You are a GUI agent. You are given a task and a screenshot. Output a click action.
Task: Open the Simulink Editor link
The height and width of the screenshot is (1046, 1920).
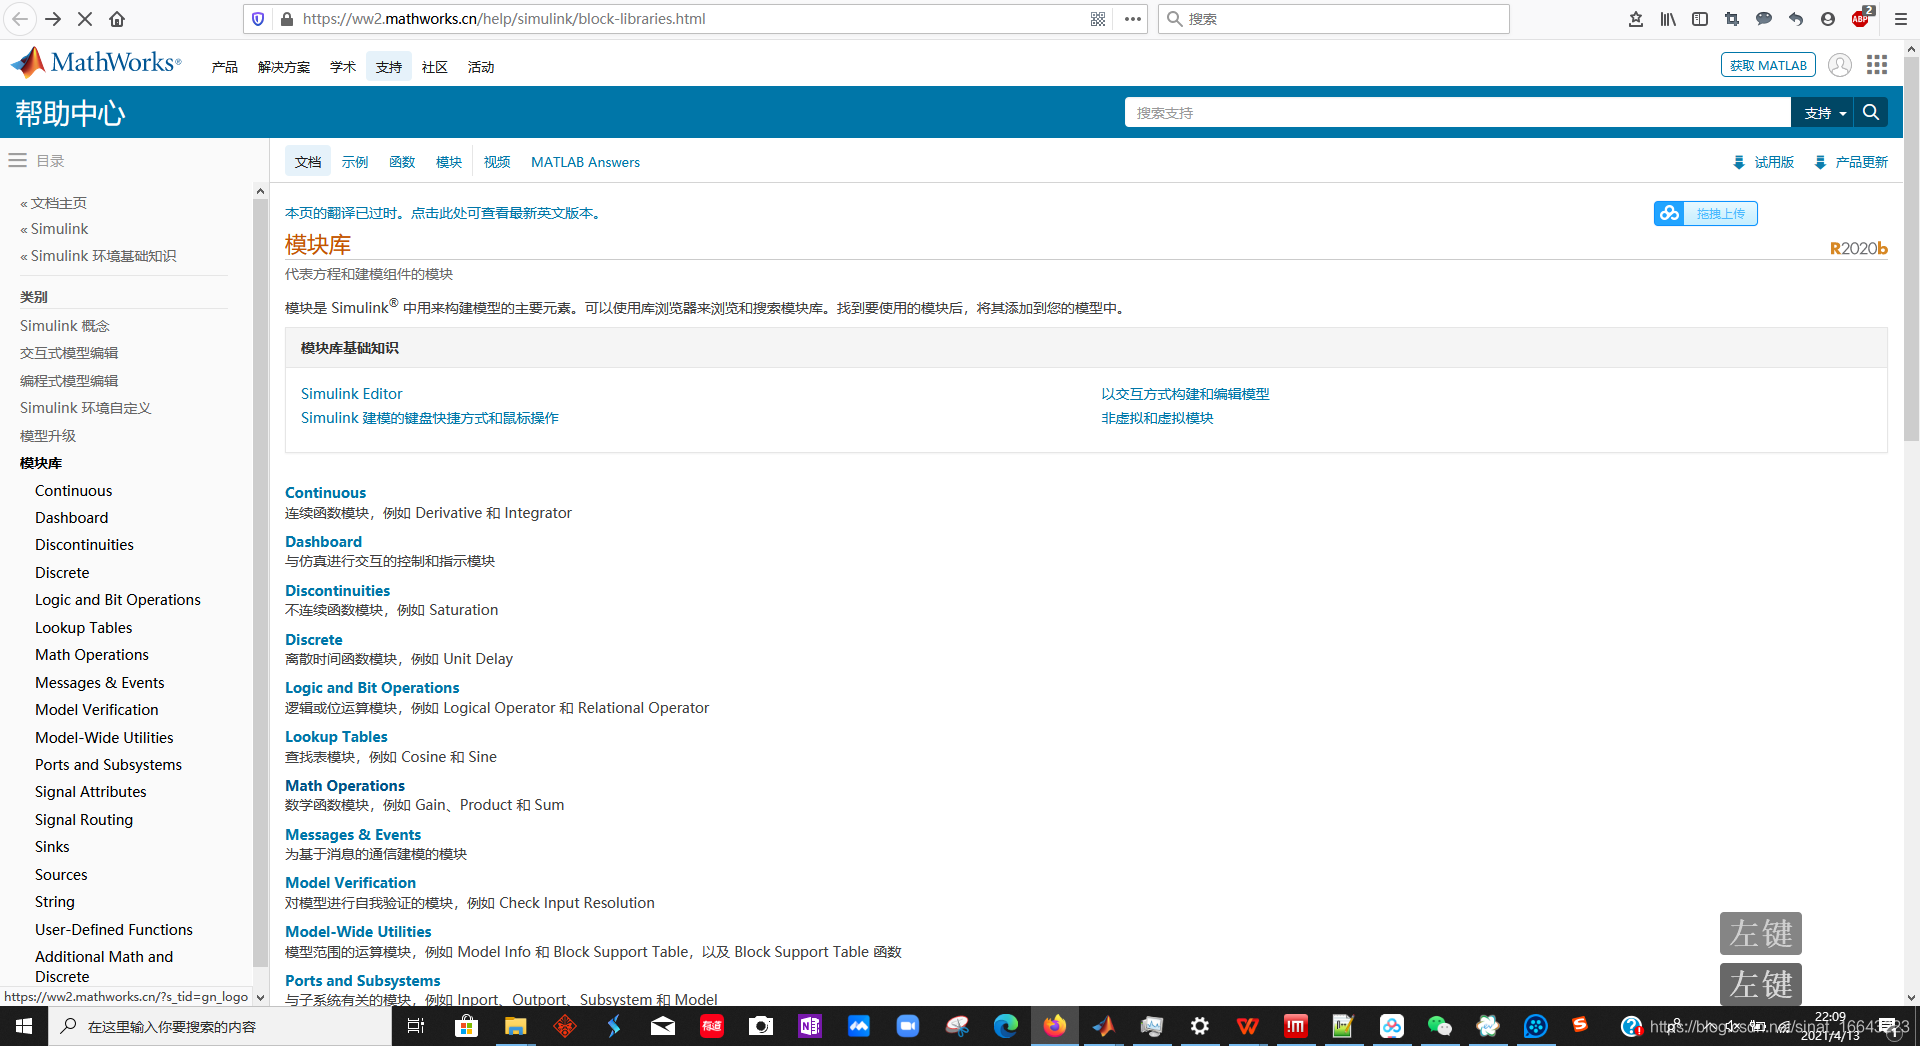click(x=352, y=394)
